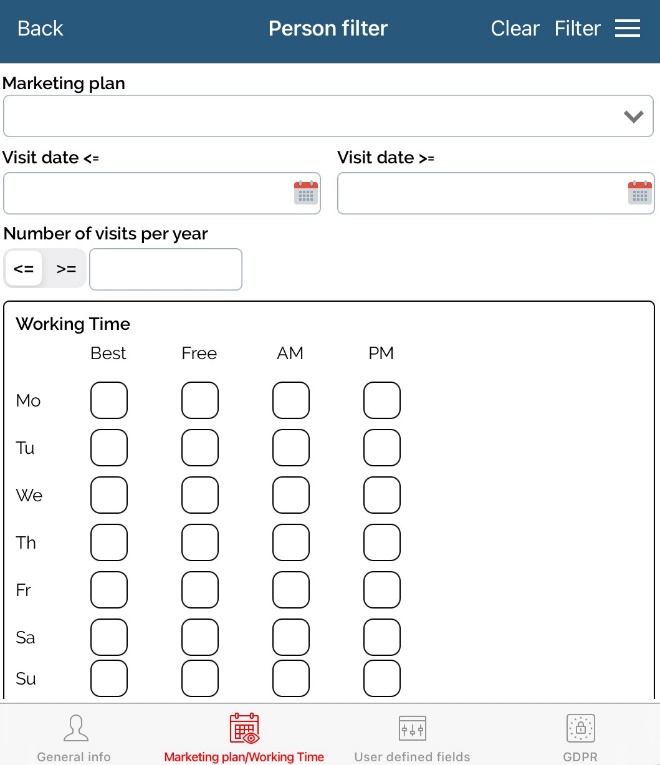Check the Friday PM checkbox

click(x=382, y=590)
